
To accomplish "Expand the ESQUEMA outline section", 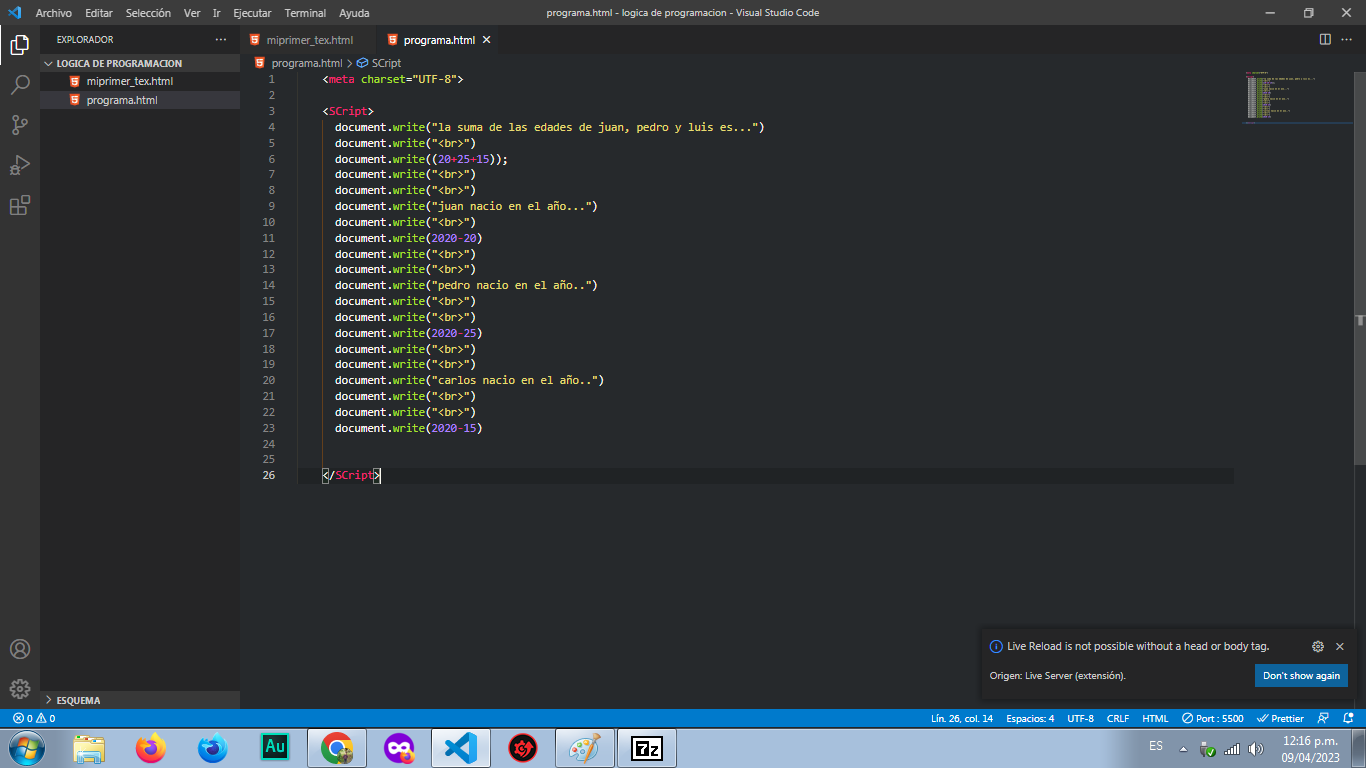I will coord(140,700).
